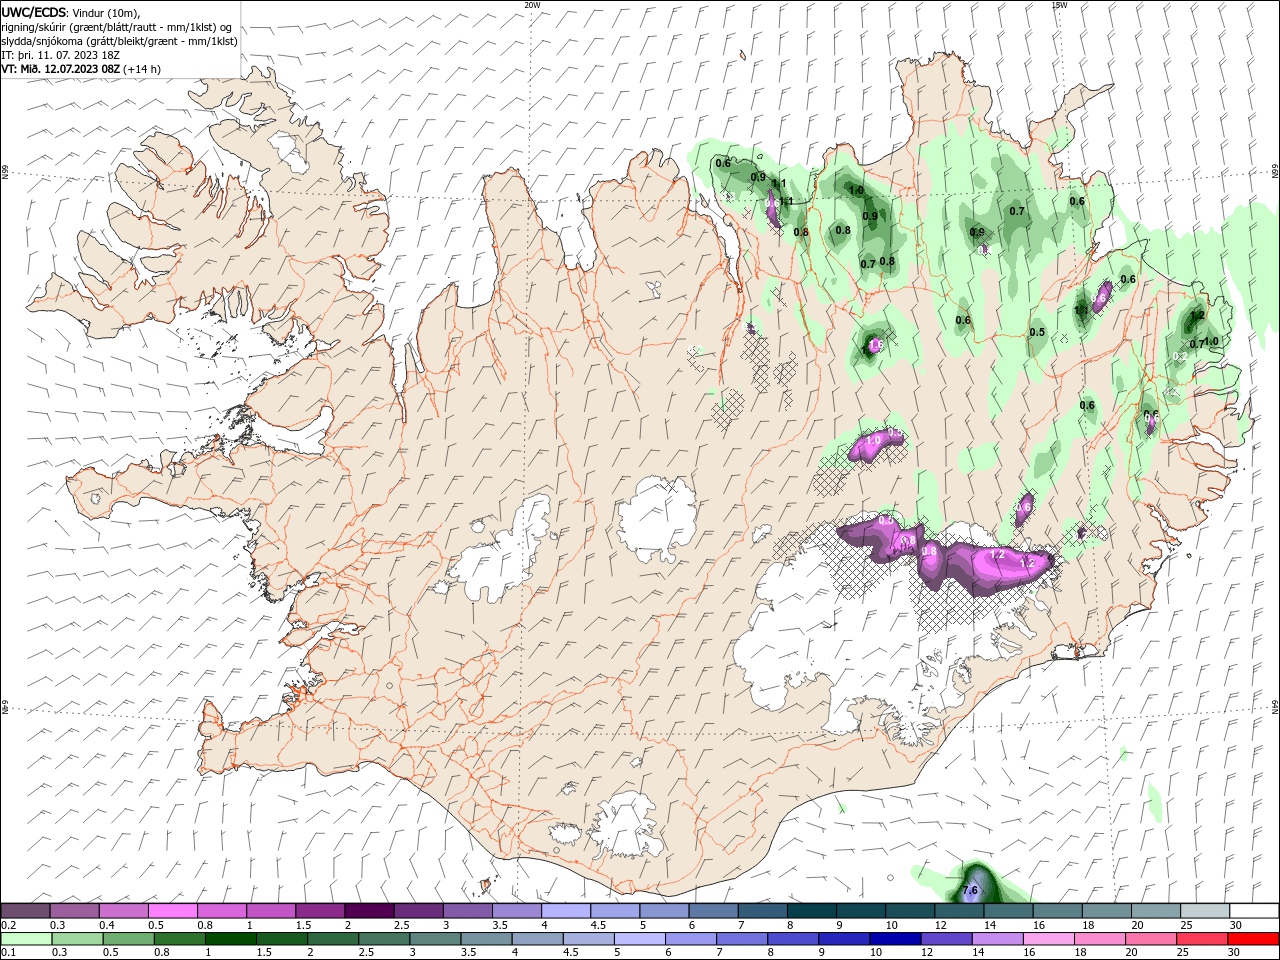Click the 0.1 label in the rain scale

pyautogui.click(x=9, y=953)
